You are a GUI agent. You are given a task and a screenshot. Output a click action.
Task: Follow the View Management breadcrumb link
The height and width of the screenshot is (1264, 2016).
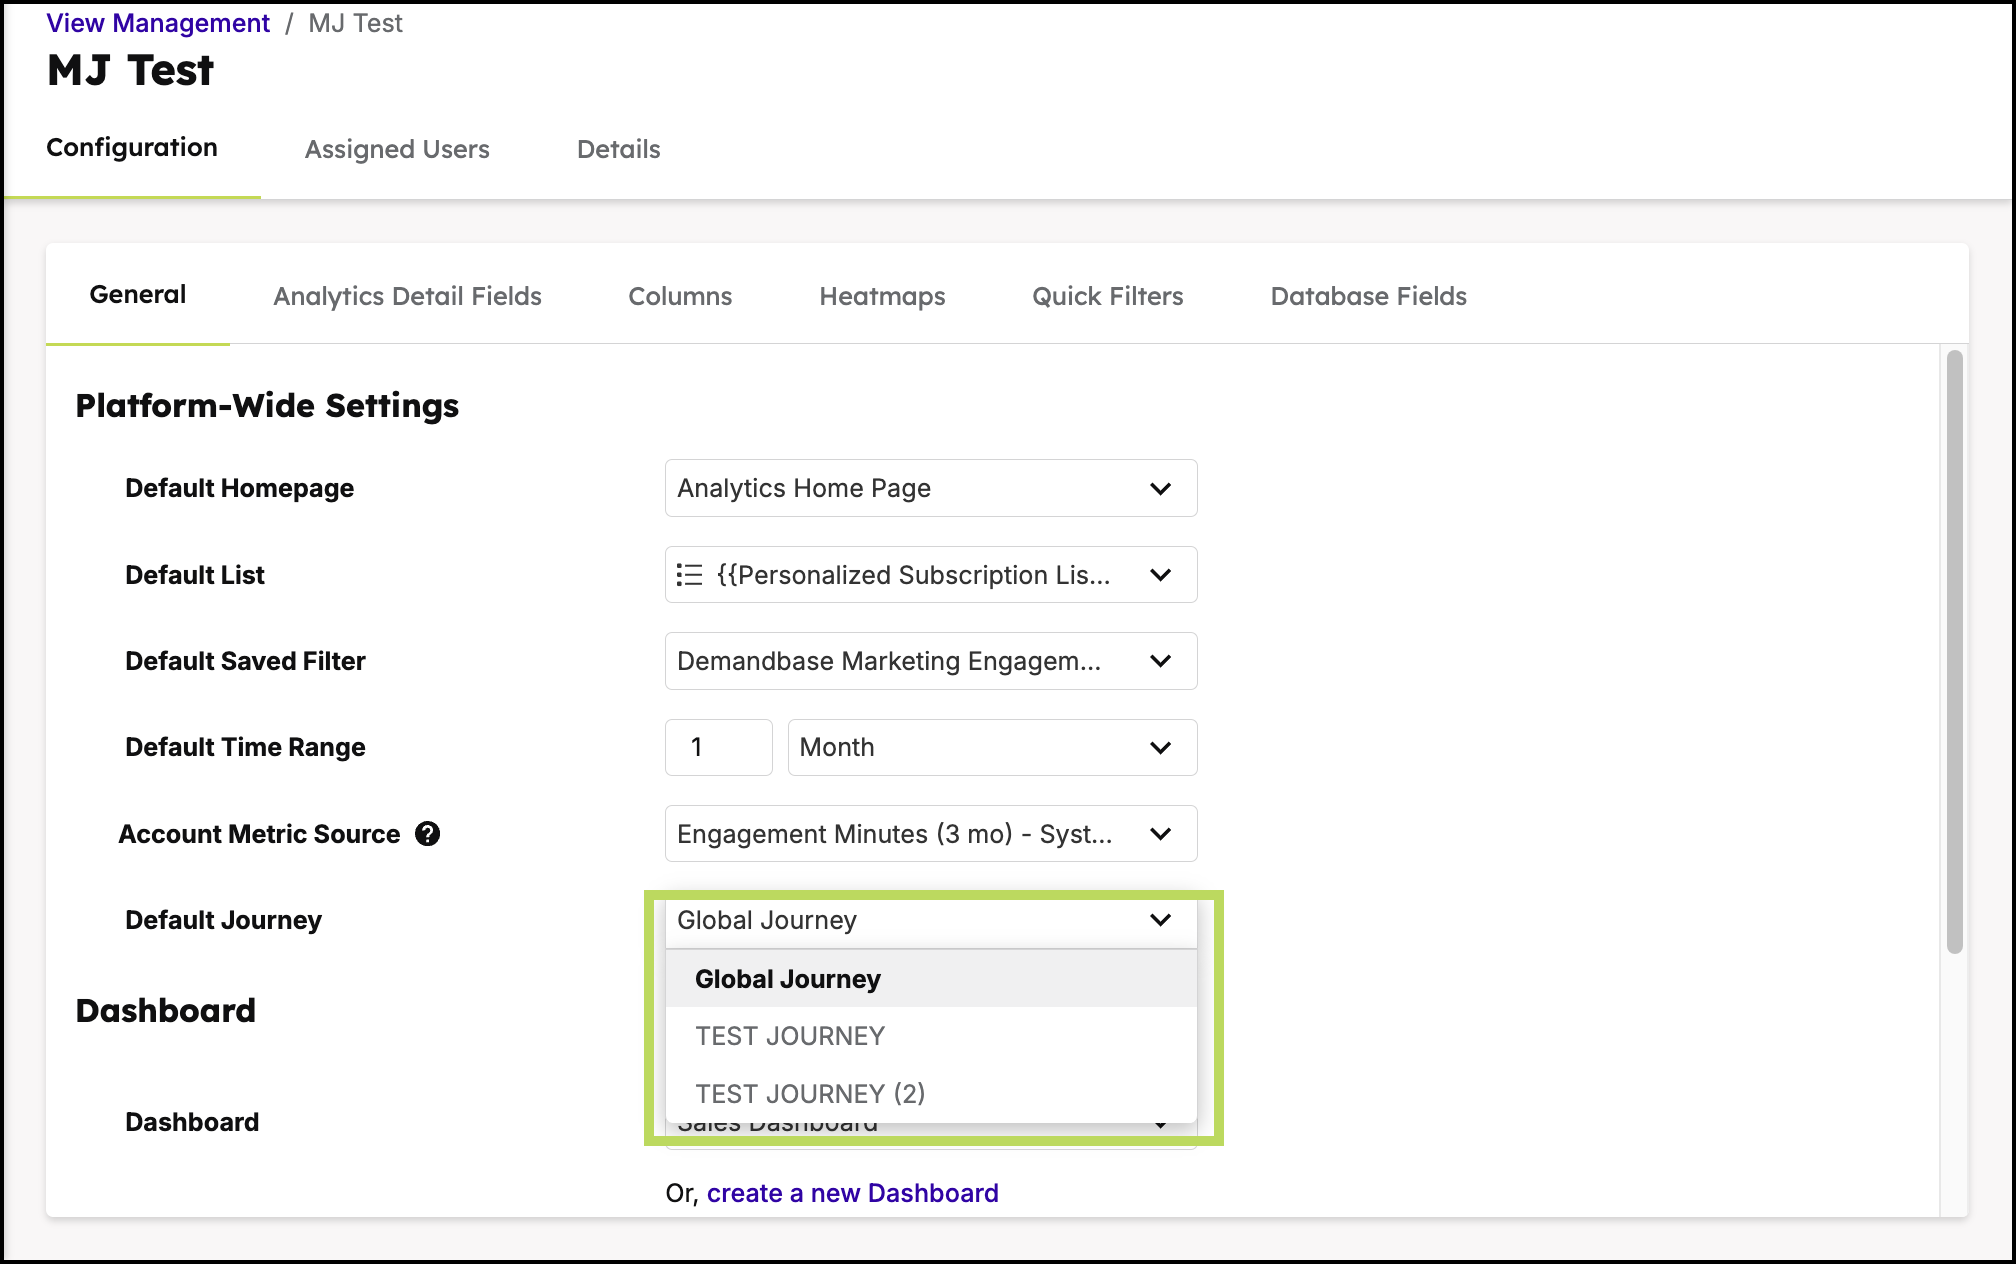[158, 23]
